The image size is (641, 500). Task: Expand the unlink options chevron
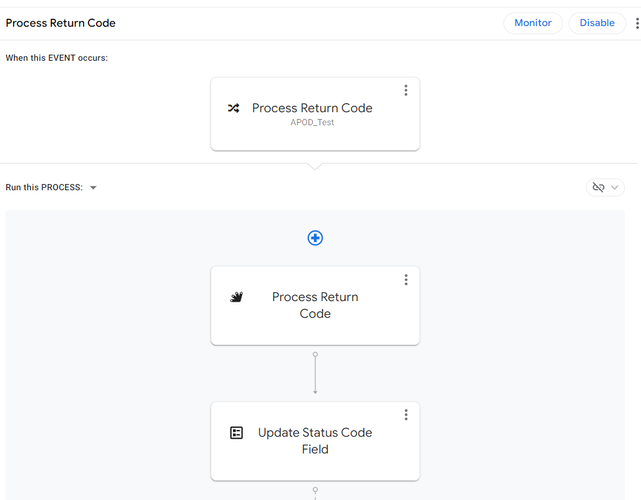614,187
